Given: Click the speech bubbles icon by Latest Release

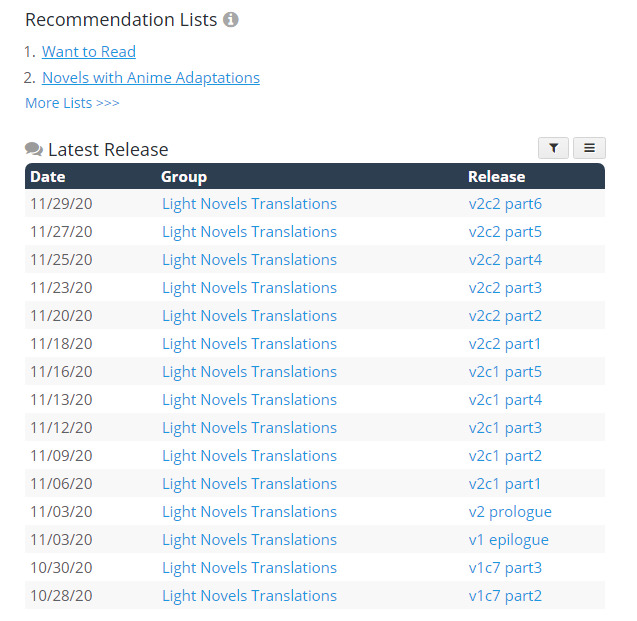Looking at the screenshot, I should click(x=34, y=150).
